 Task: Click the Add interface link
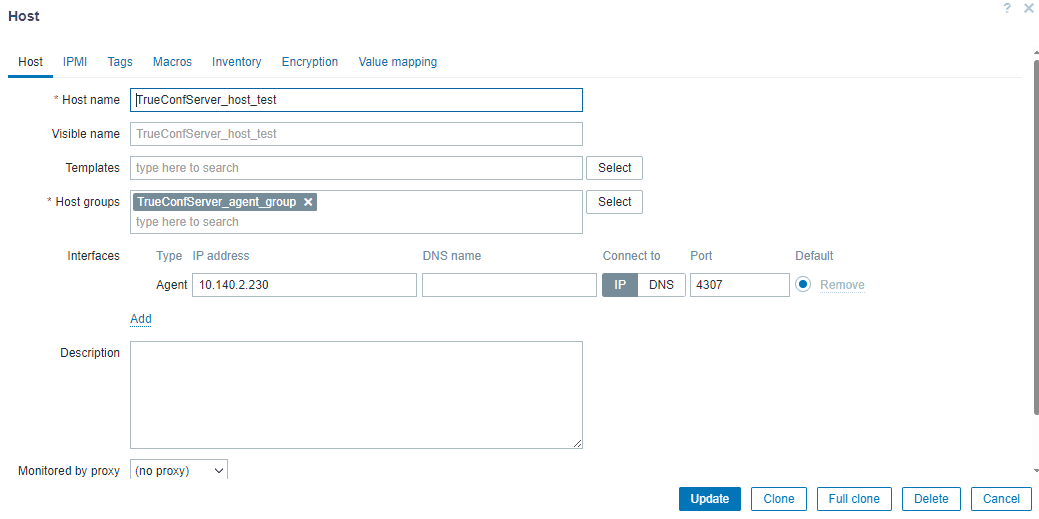click(x=141, y=319)
